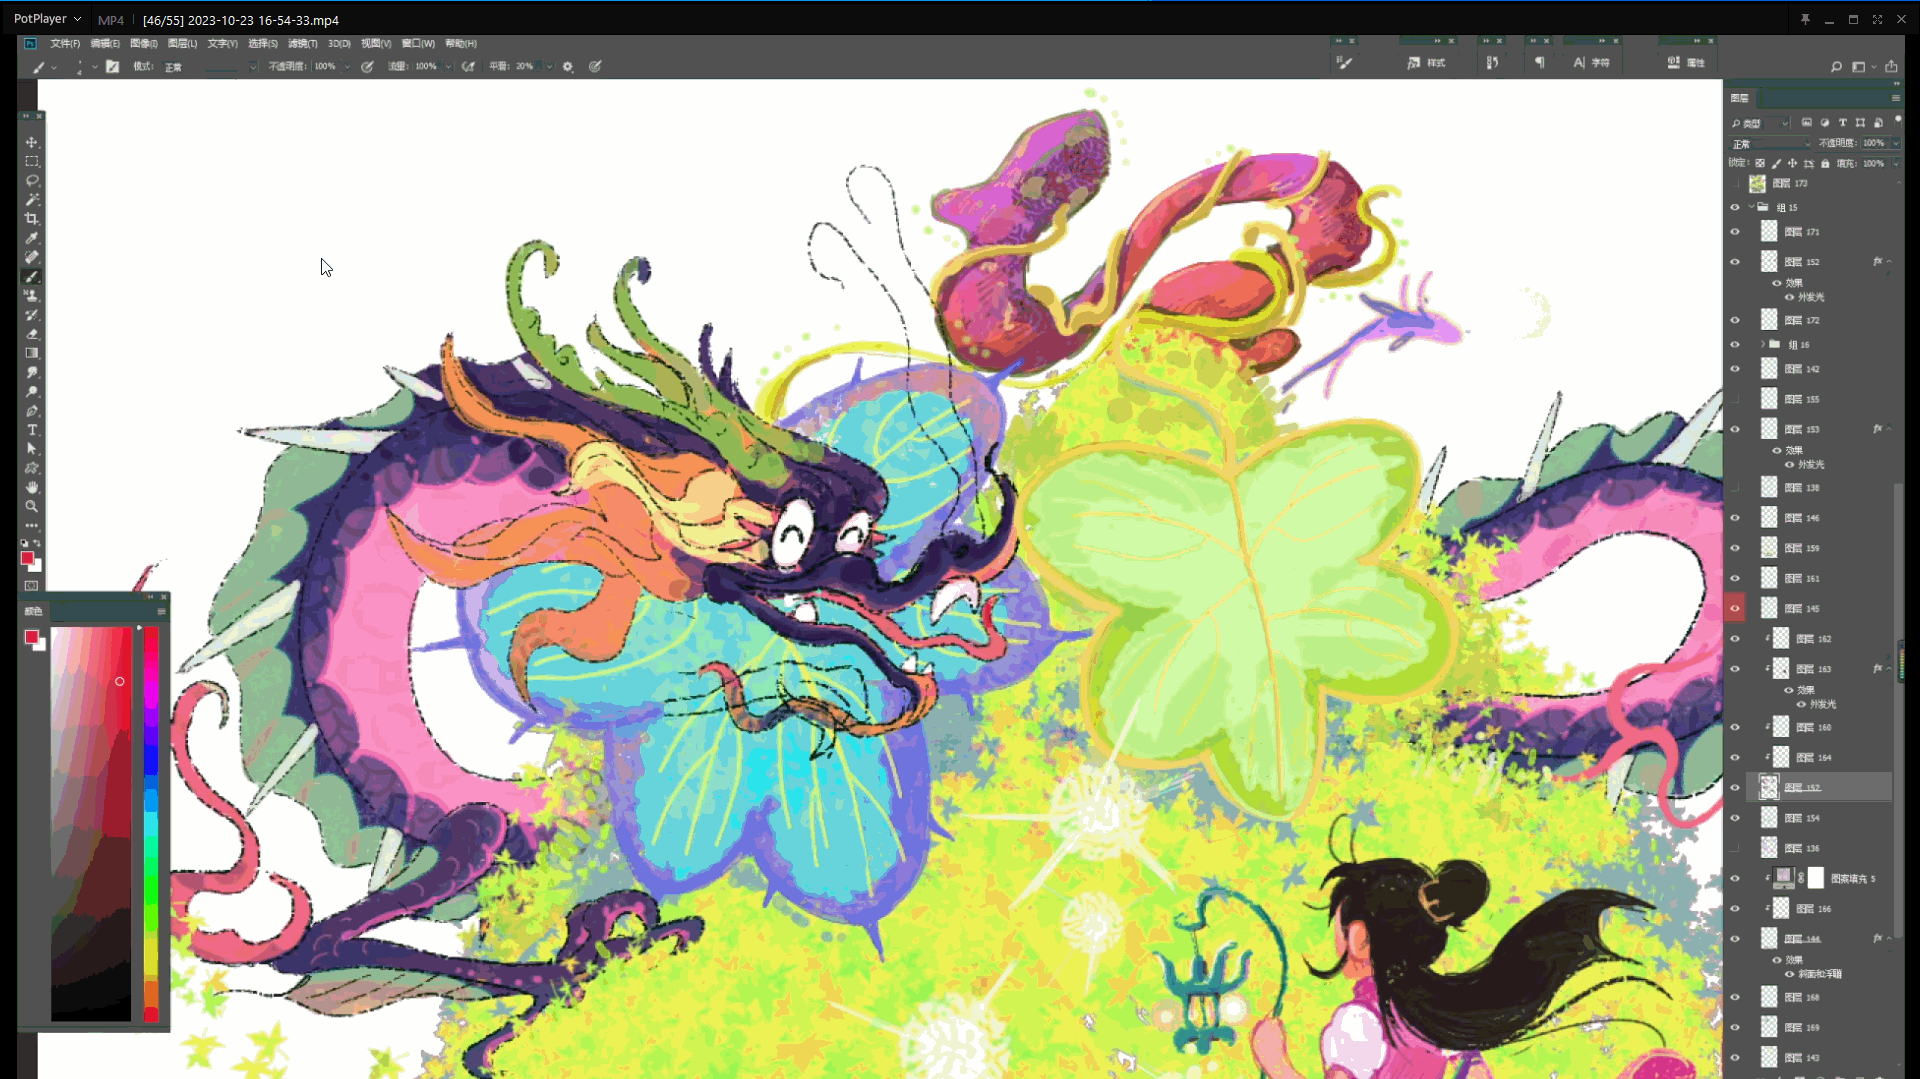
Task: Open the PotPlayer main menu
Action: [47, 19]
